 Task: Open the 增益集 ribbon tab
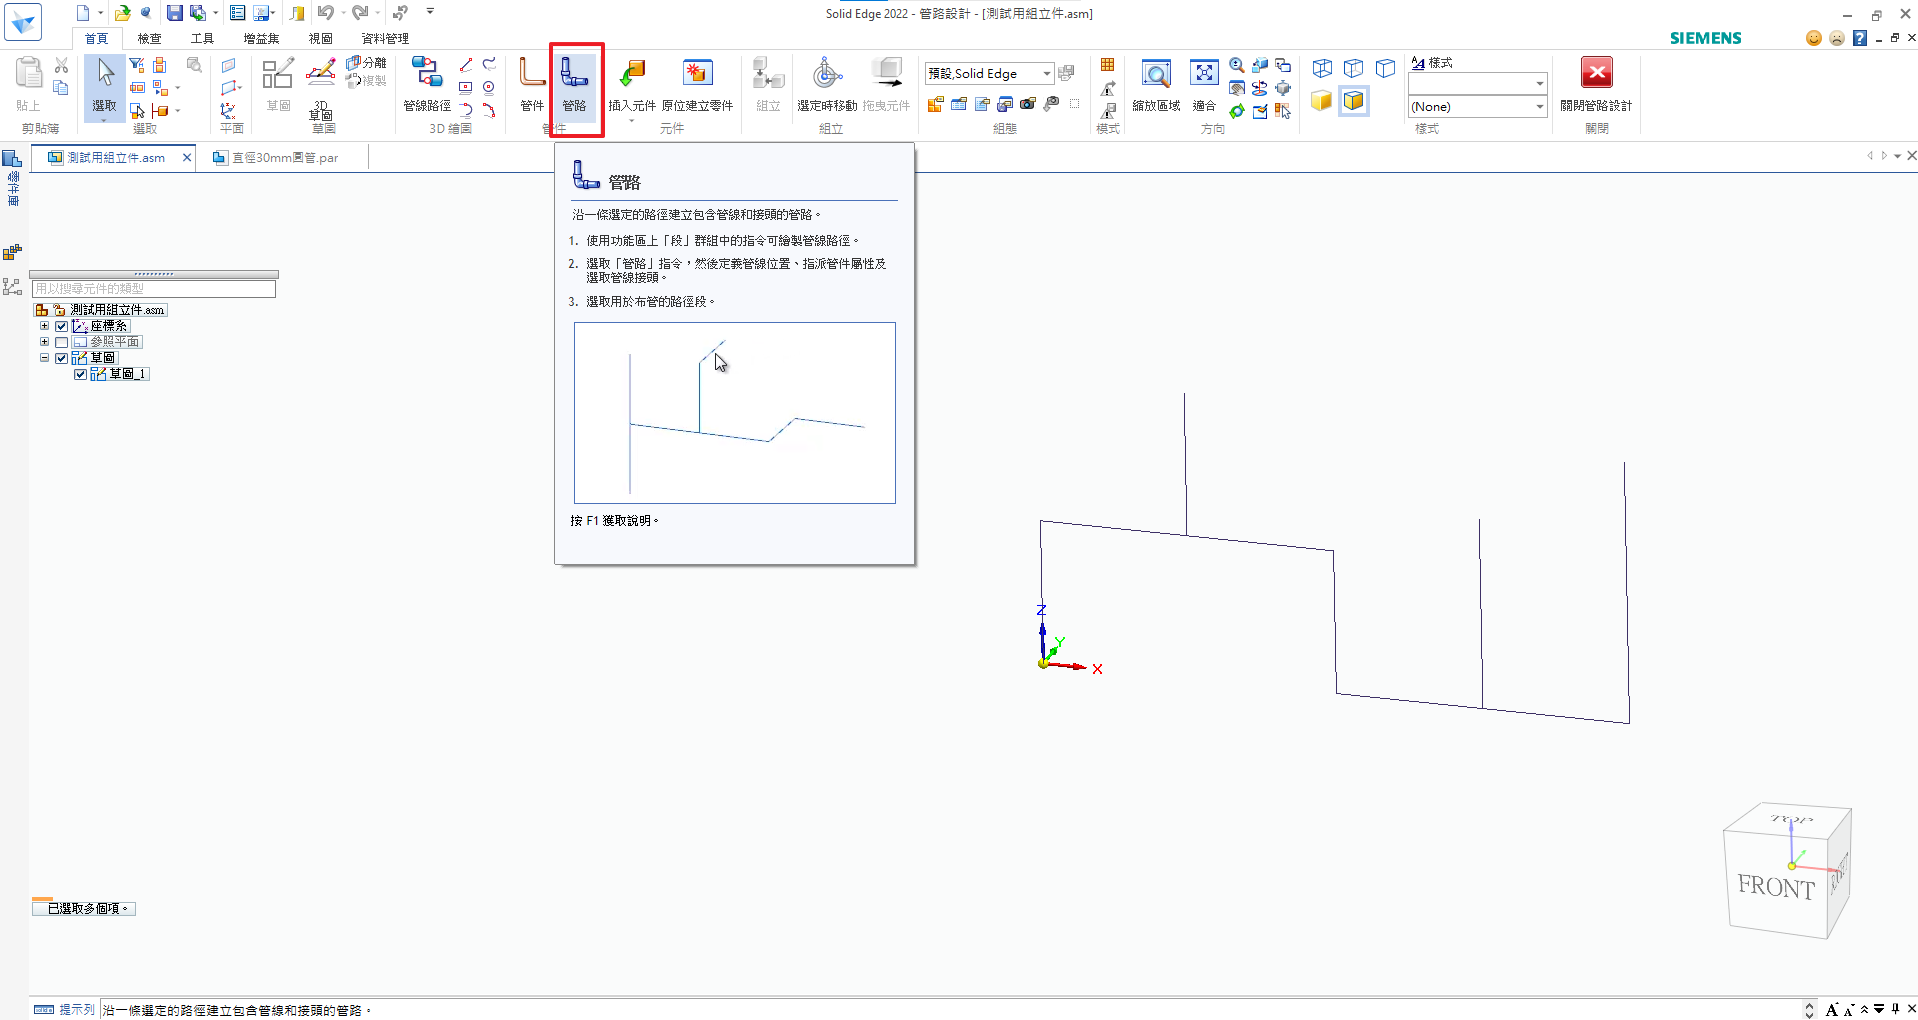point(261,38)
